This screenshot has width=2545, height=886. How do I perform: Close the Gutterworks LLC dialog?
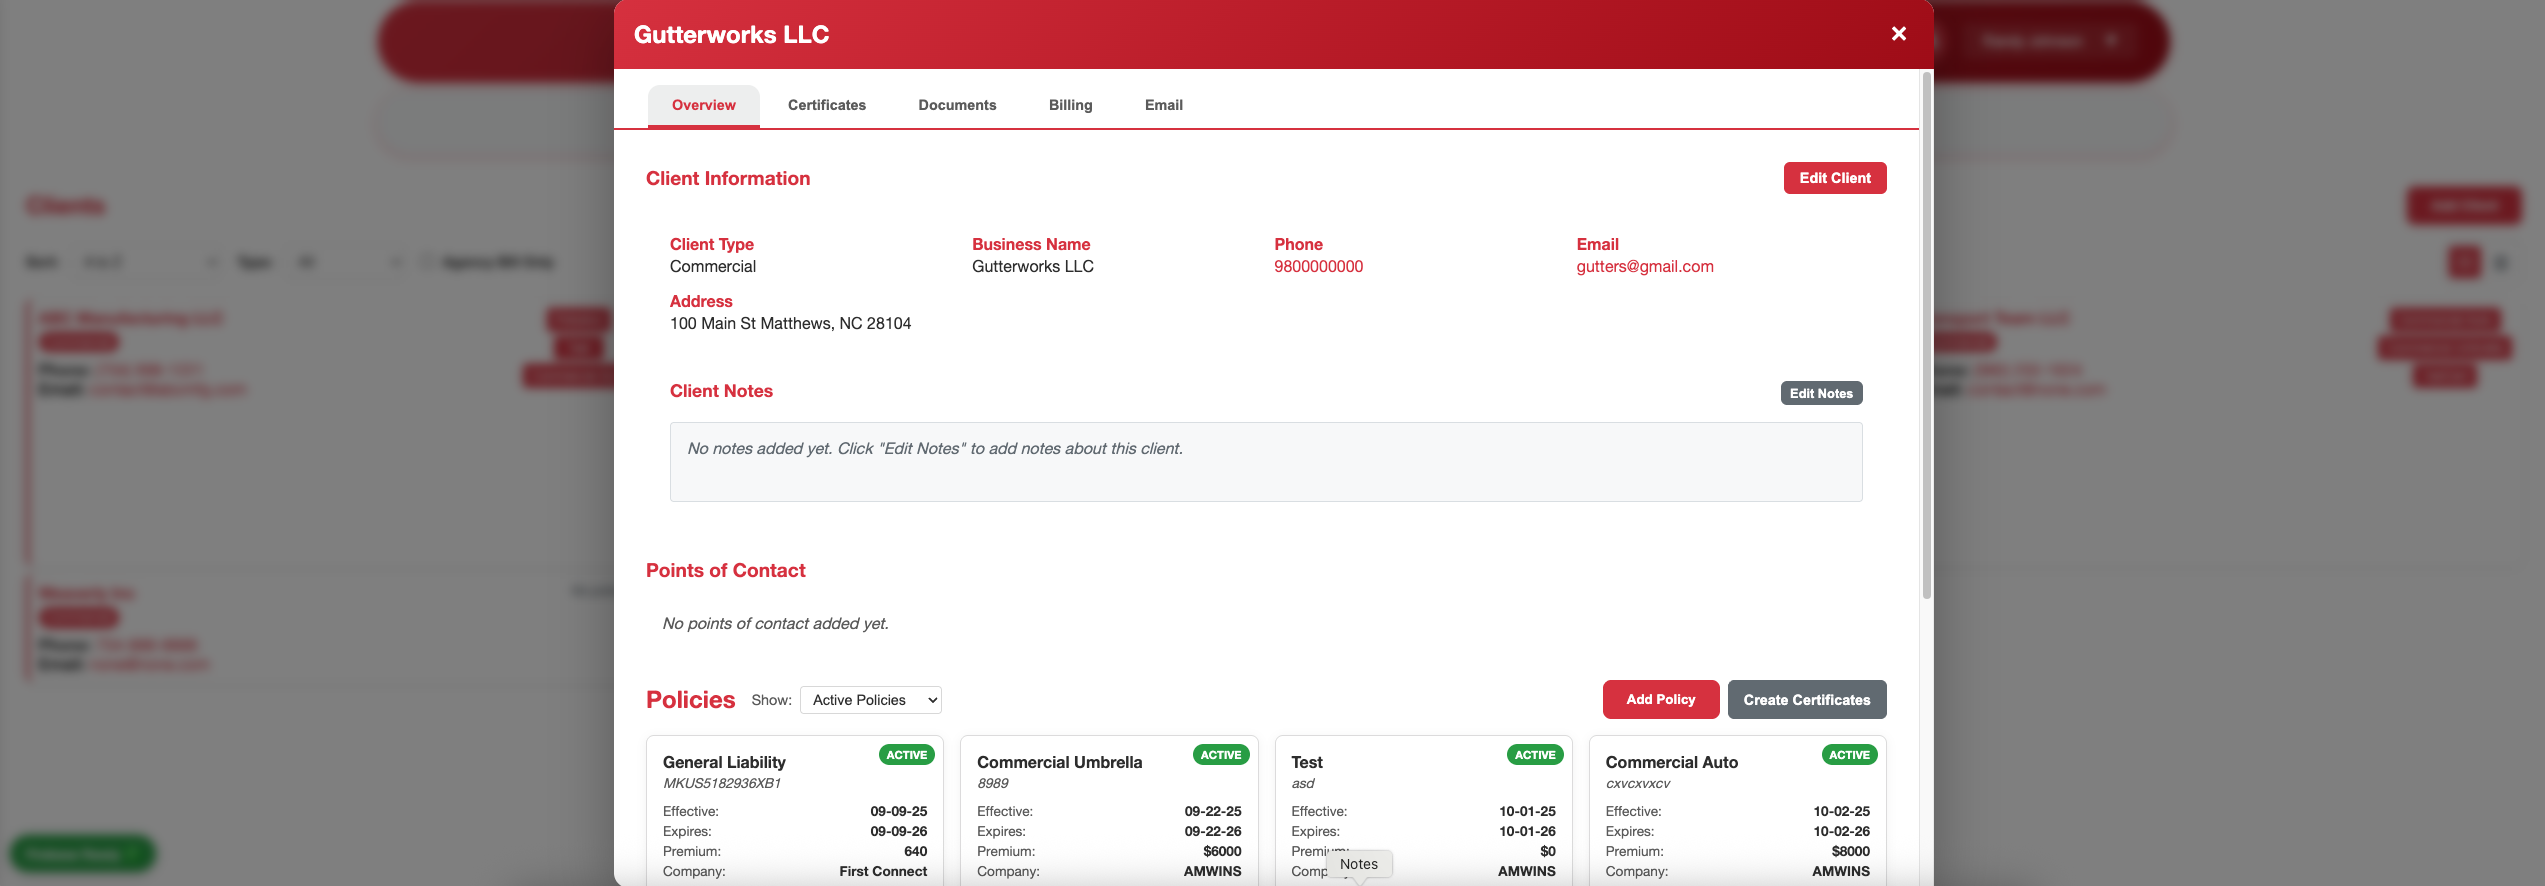[1898, 34]
